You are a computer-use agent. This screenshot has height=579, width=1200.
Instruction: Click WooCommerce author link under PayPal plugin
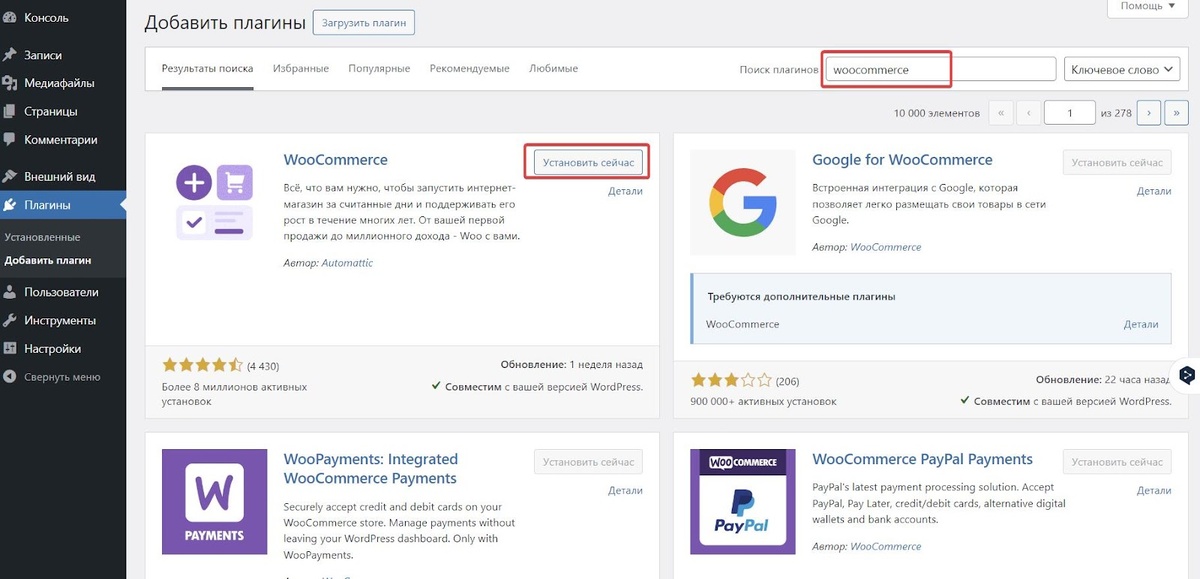pyautogui.click(x=886, y=546)
